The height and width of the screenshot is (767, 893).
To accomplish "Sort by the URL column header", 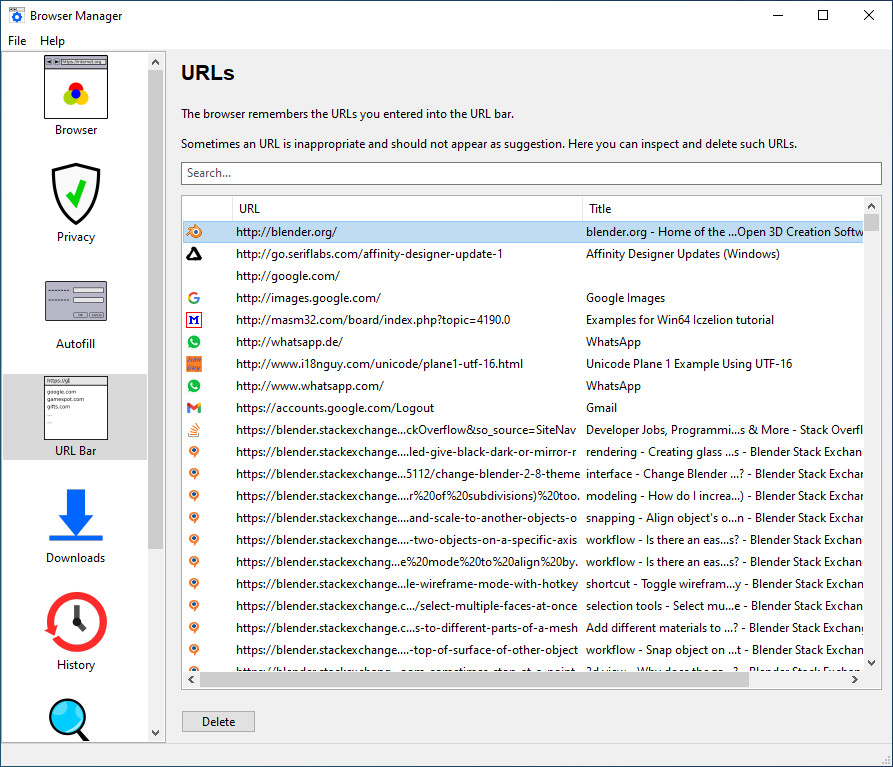I will pyautogui.click(x=407, y=209).
